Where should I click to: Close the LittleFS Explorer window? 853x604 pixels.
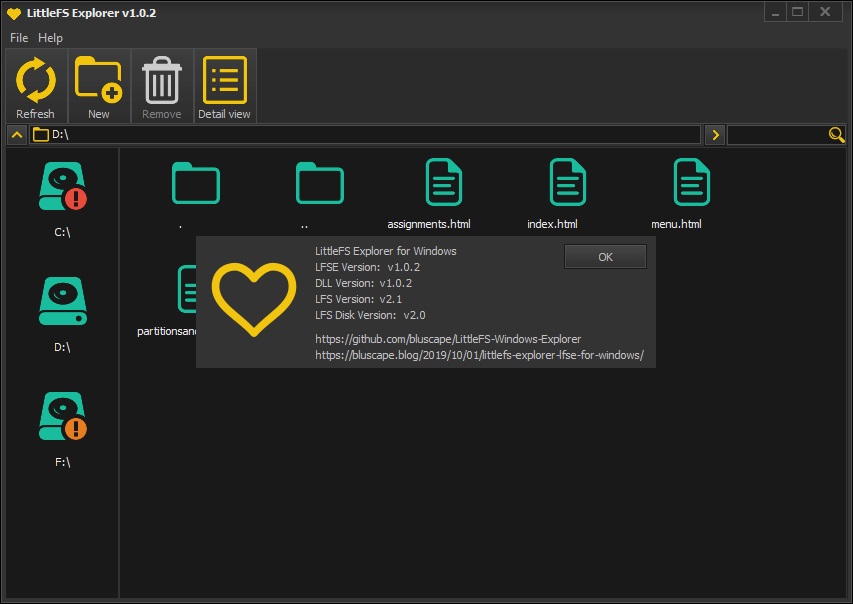tap(825, 12)
